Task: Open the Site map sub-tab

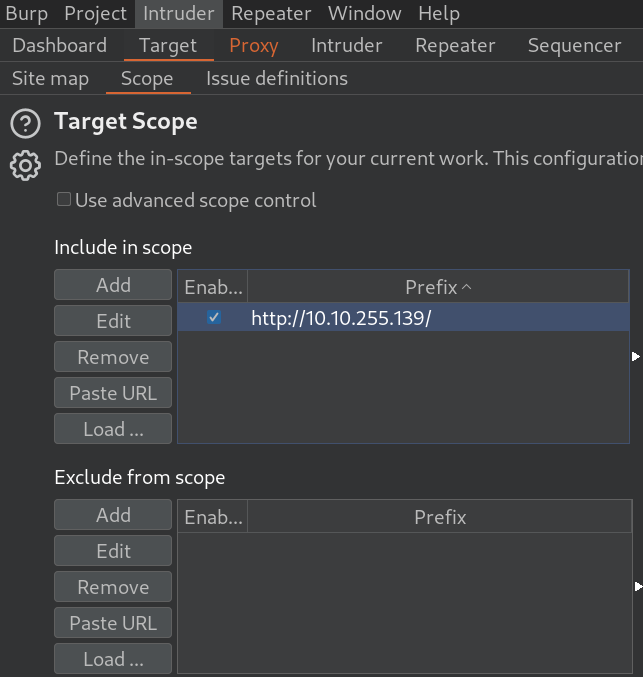Action: tap(51, 79)
